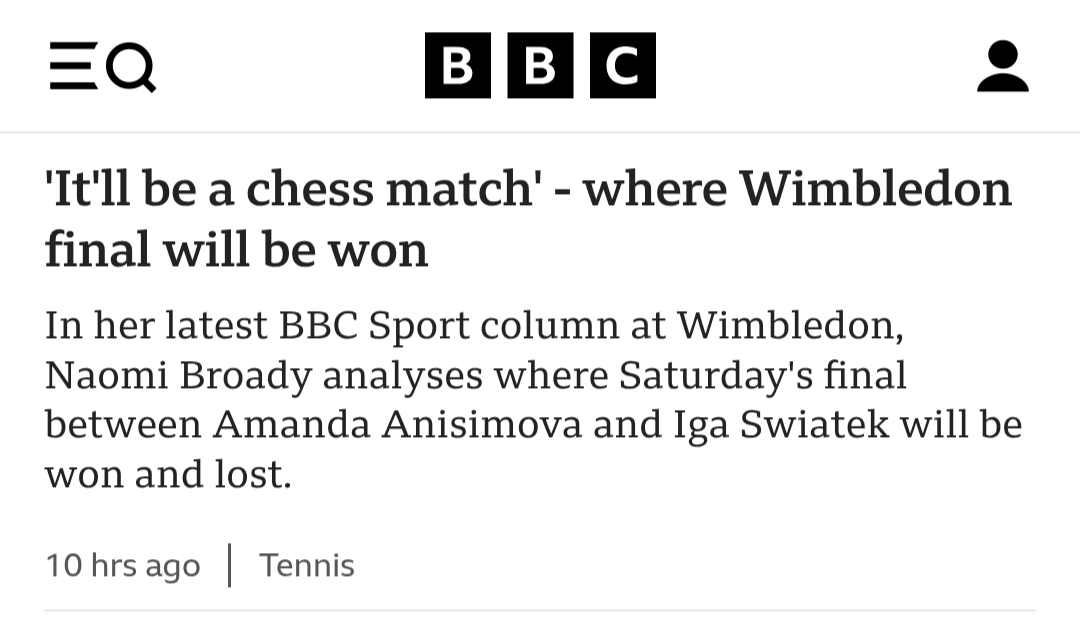
Task: Click 'final will be won' headline line
Action: click(x=236, y=249)
